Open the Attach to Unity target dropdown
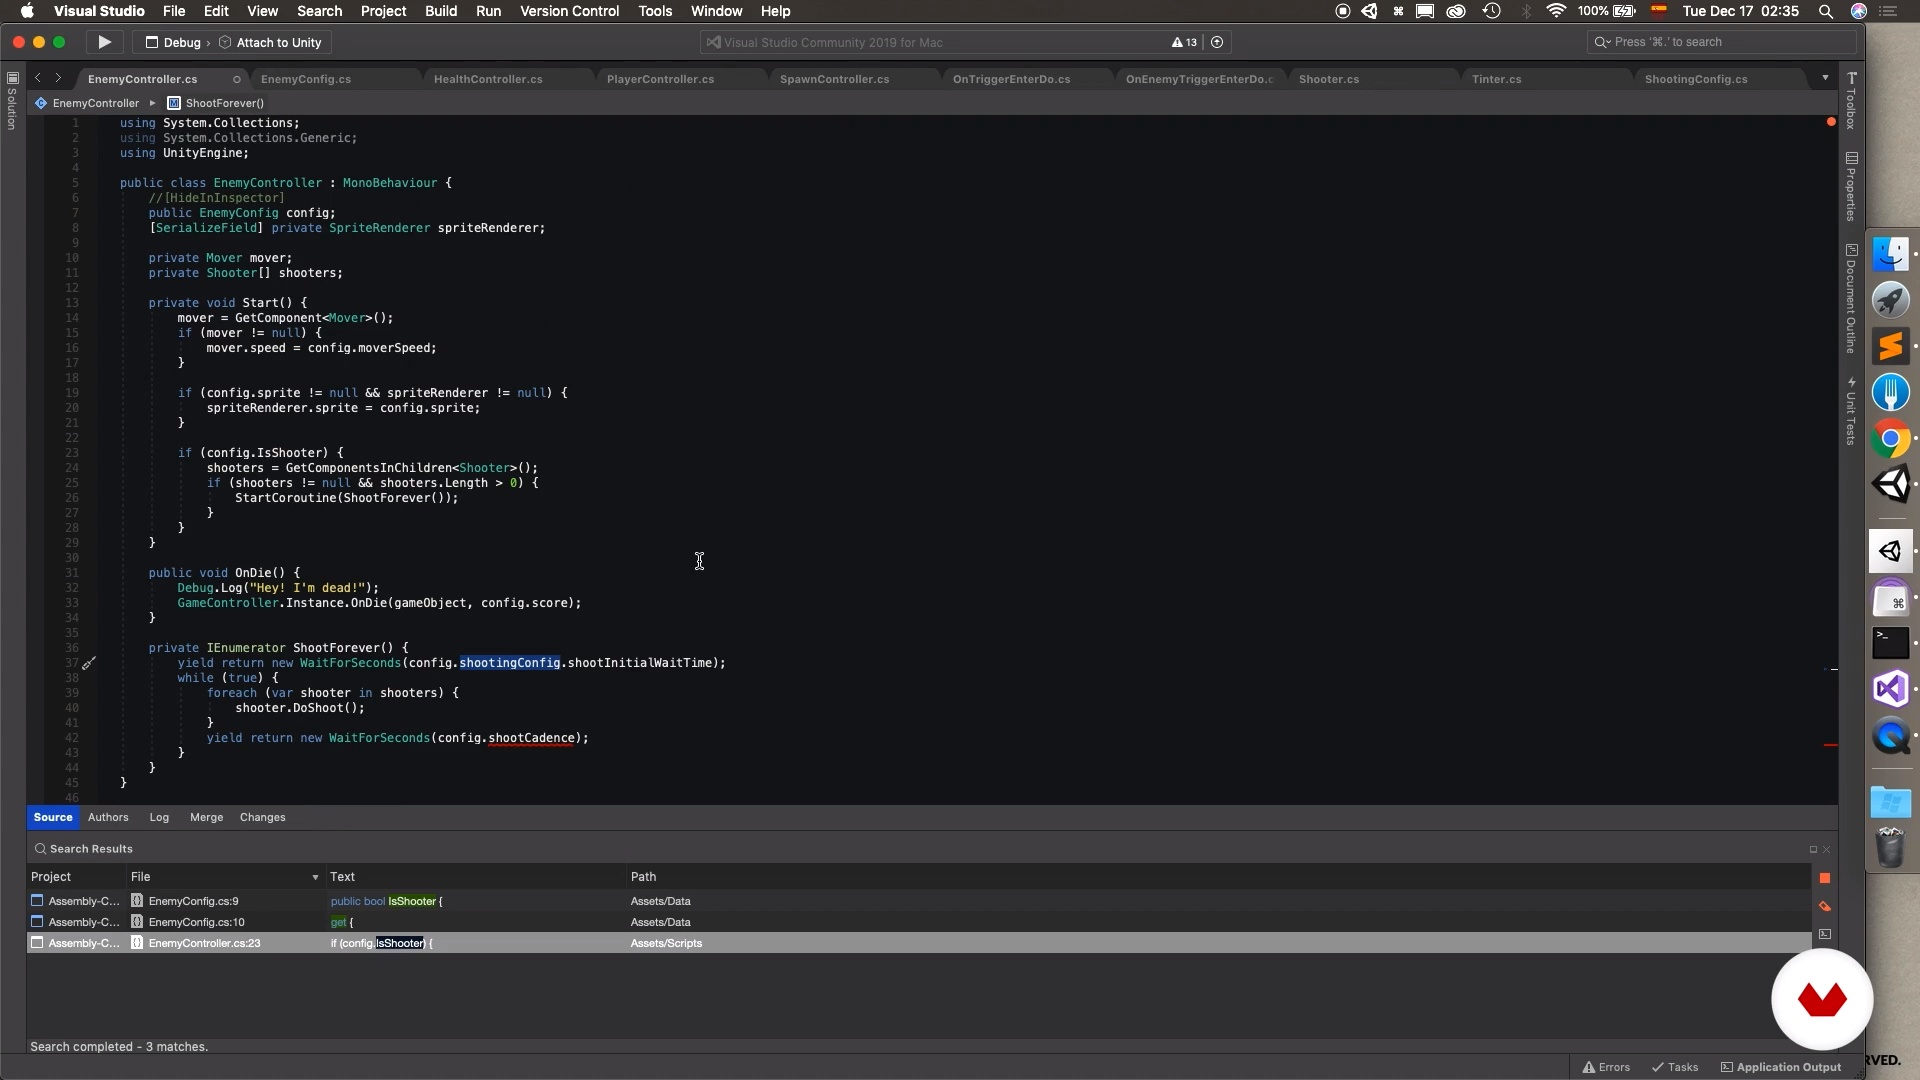Screen dimensions: 1920x1080 point(271,42)
